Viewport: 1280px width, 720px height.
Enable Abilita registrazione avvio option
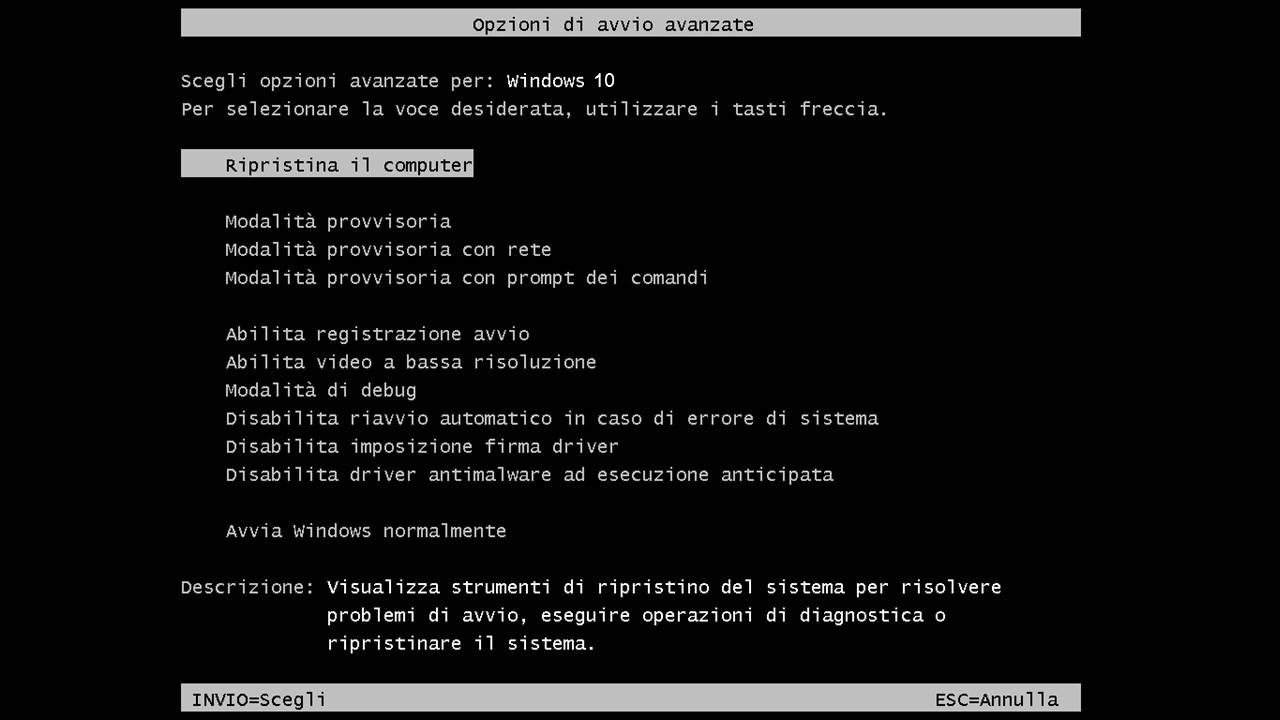[x=377, y=334]
